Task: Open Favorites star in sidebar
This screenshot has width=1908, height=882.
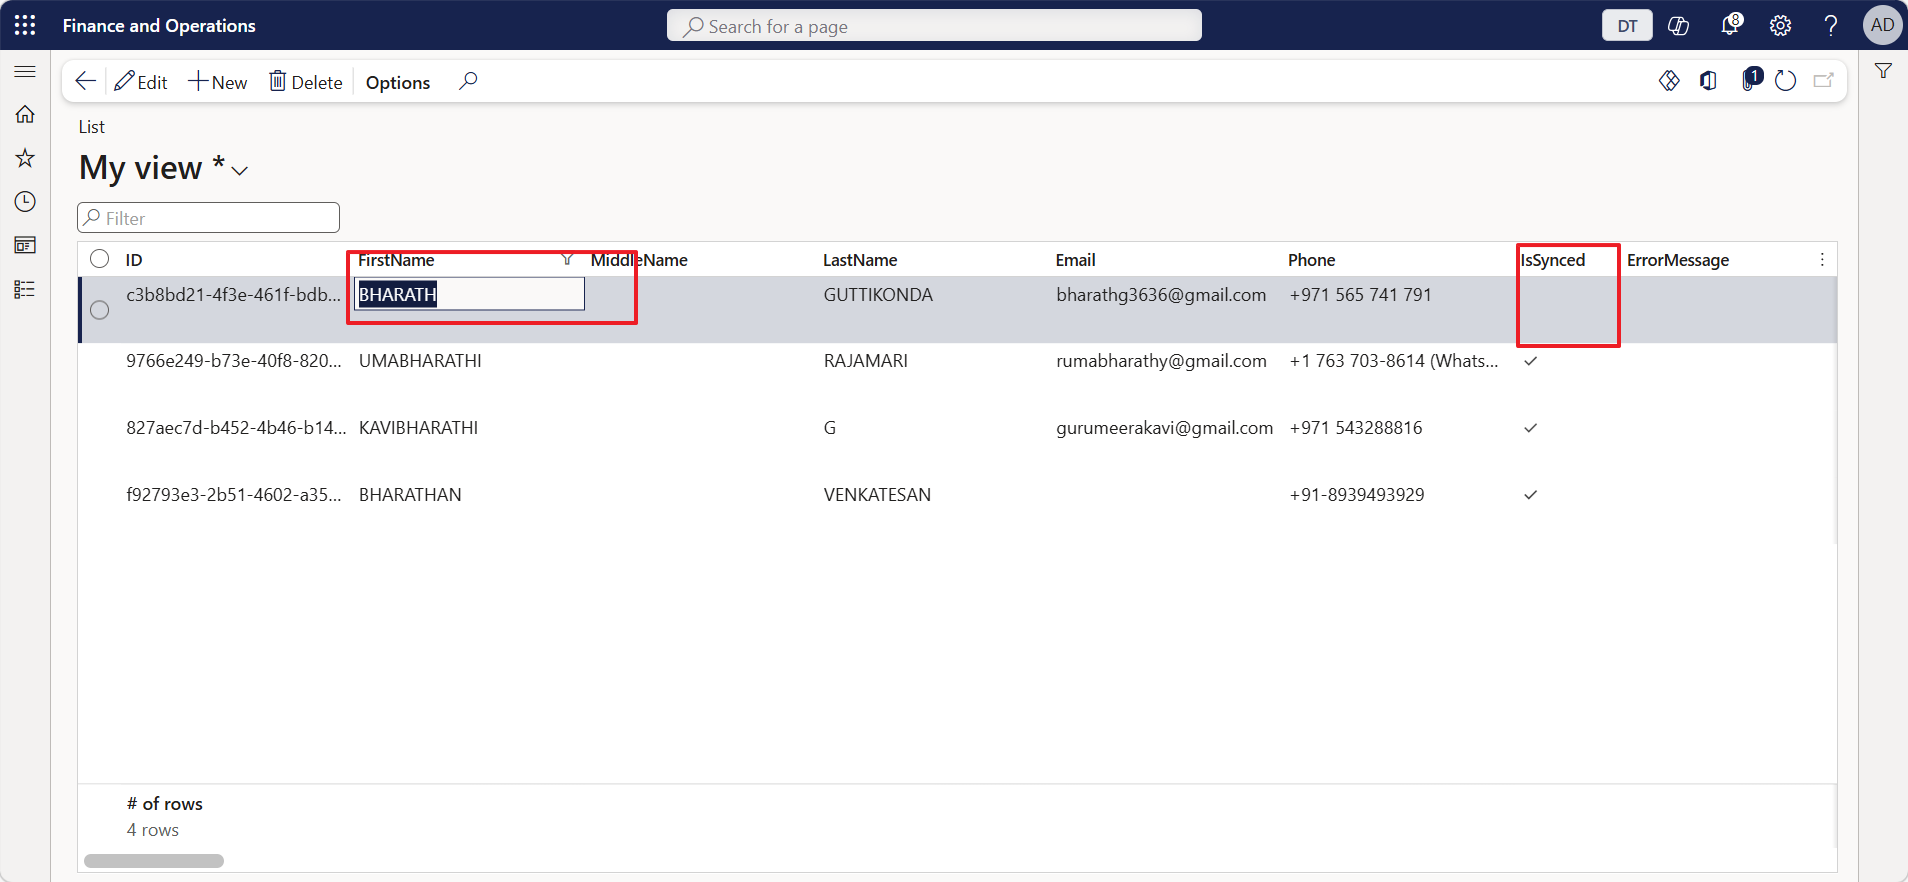Action: point(25,158)
